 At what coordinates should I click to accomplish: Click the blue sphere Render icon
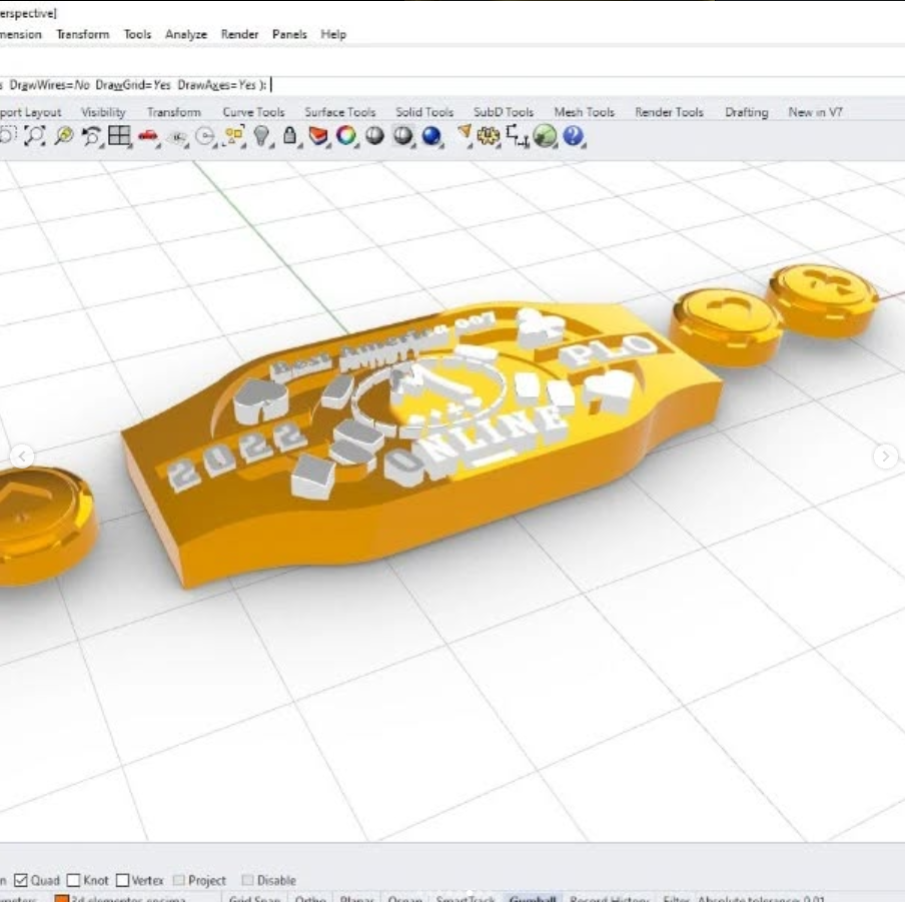point(432,137)
